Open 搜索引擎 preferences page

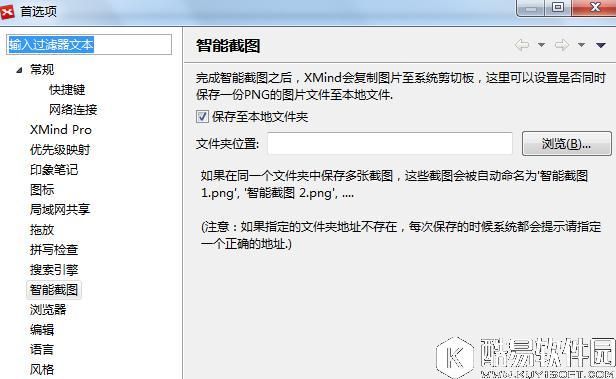click(54, 270)
